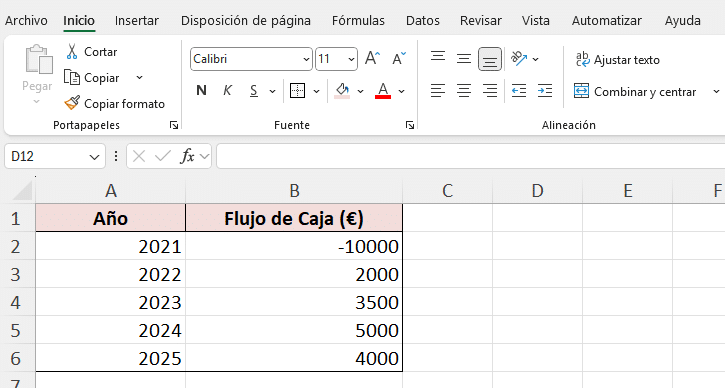Increase font size with the larger A

coord(372,59)
